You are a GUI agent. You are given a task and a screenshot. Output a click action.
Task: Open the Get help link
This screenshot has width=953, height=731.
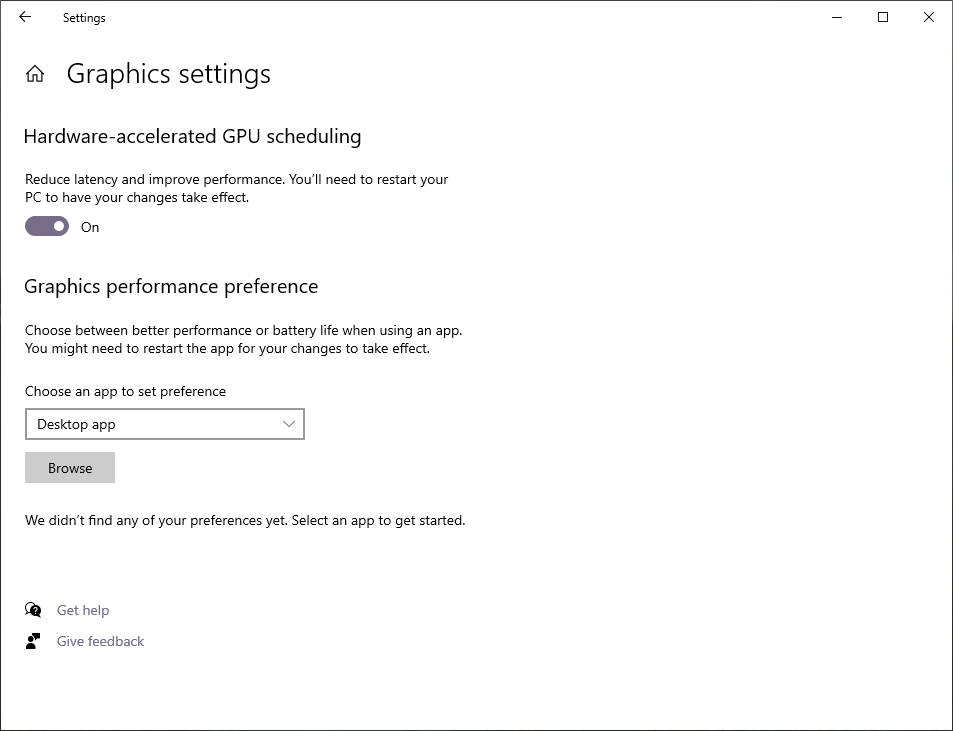click(x=83, y=610)
